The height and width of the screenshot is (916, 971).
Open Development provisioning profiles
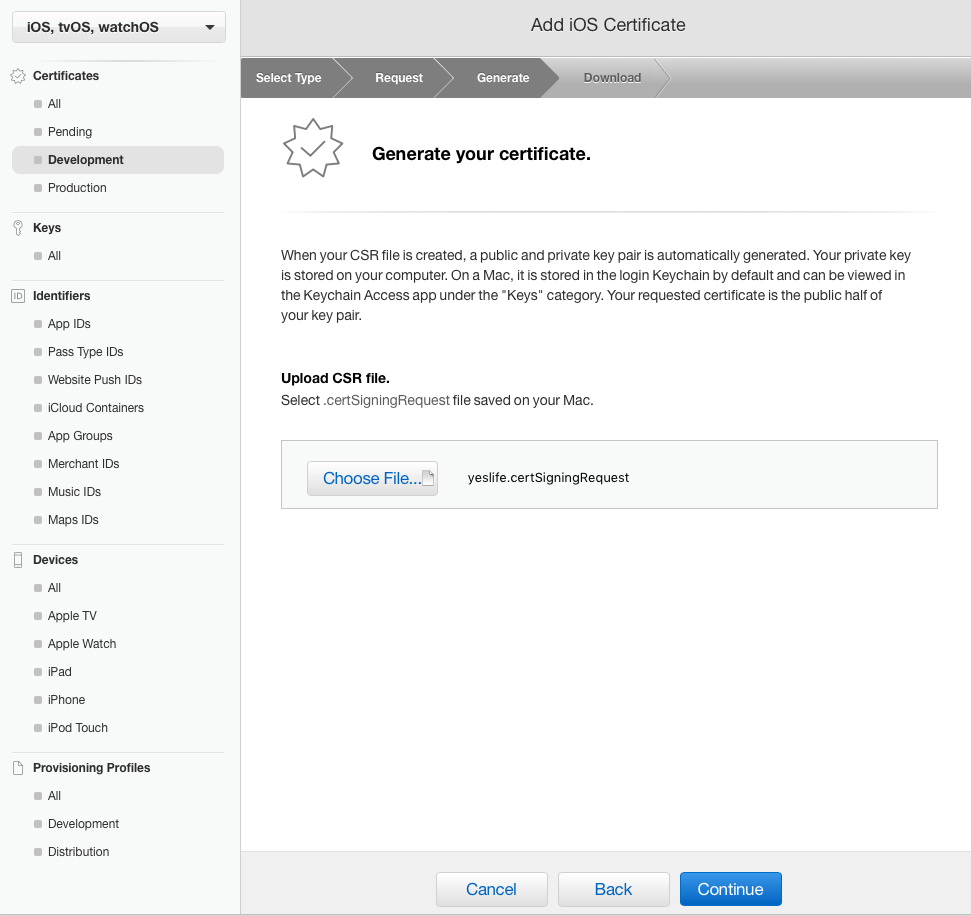pyautogui.click(x=83, y=824)
